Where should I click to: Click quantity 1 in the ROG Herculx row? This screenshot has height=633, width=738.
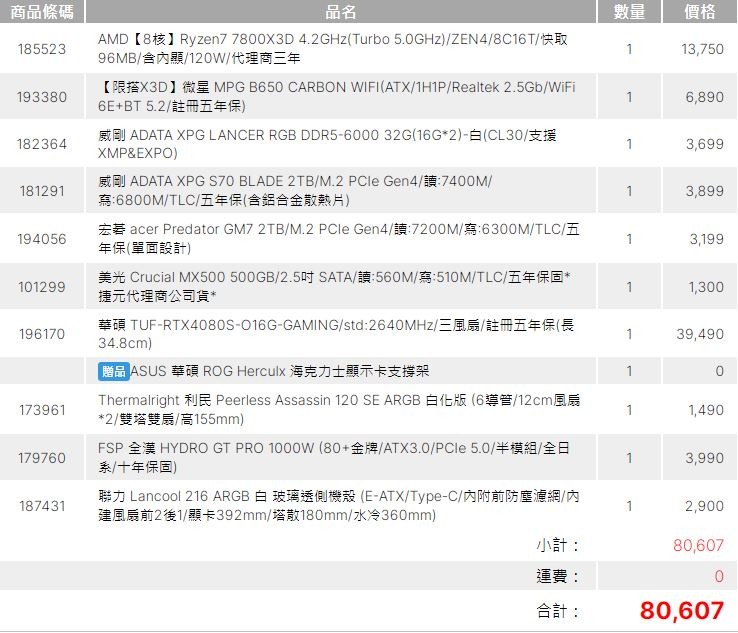pos(629,371)
